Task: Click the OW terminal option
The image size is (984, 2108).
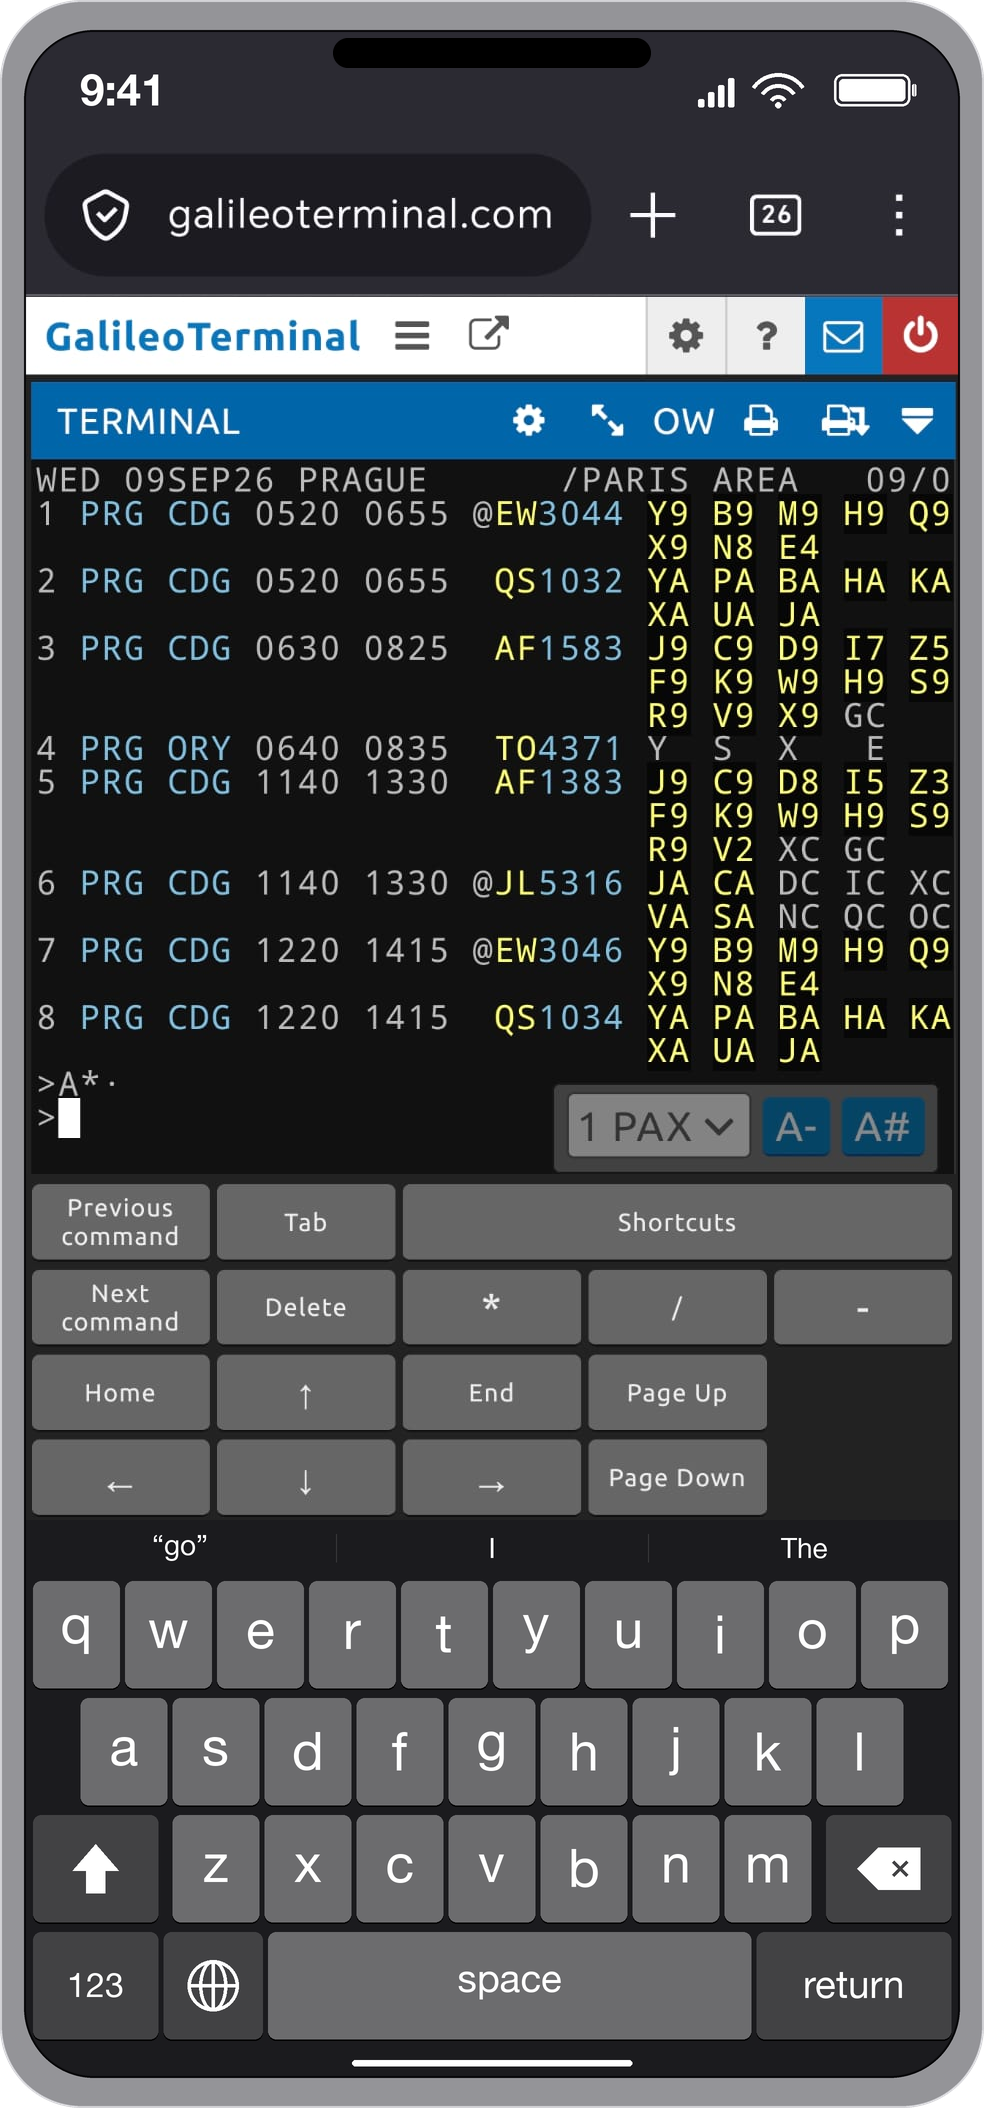Action: pos(684,421)
